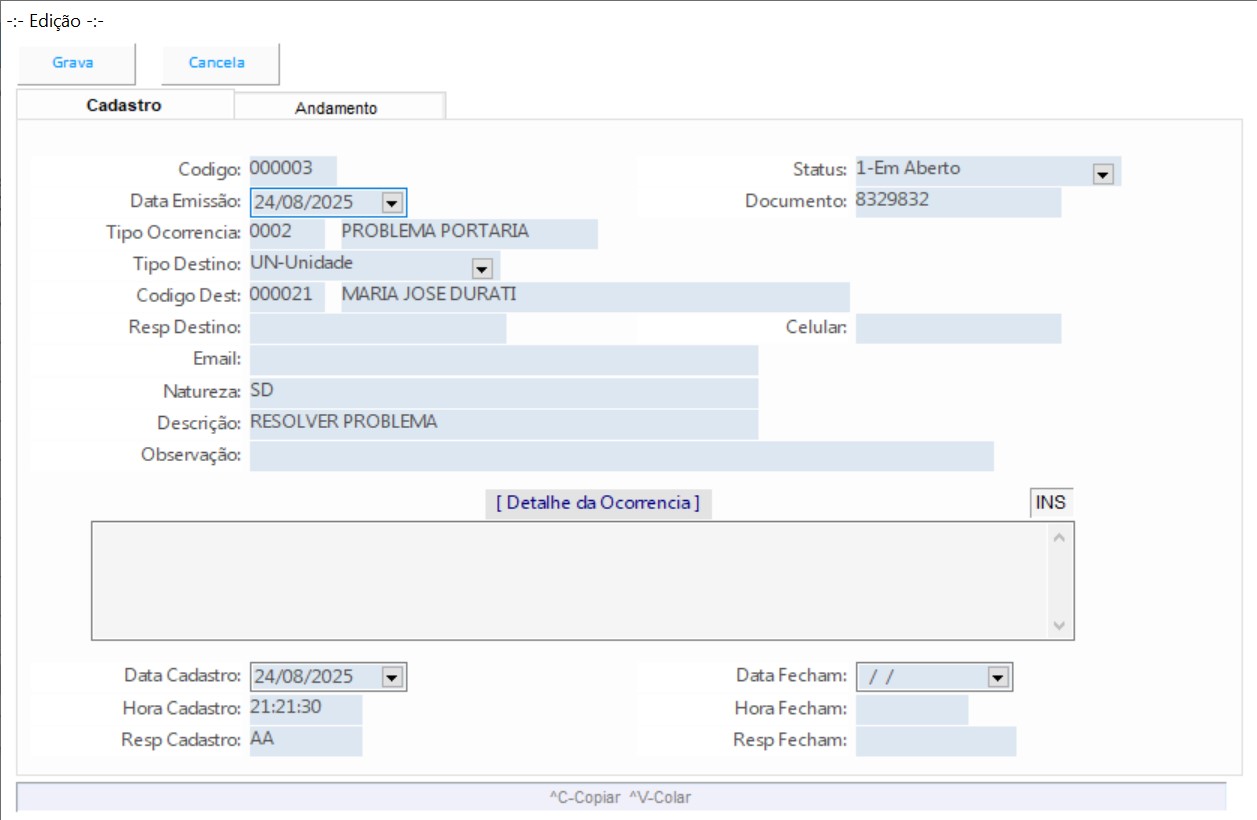Click the Documento input field
The width and height of the screenshot is (1257, 820).
click(957, 201)
